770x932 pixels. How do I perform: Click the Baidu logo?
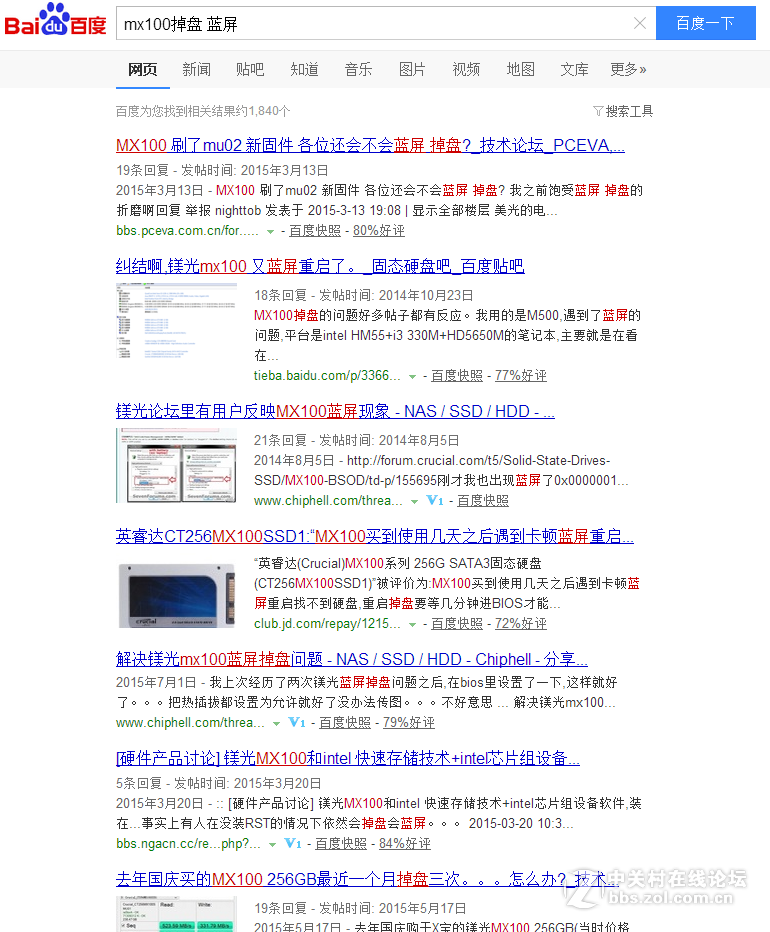(55, 20)
